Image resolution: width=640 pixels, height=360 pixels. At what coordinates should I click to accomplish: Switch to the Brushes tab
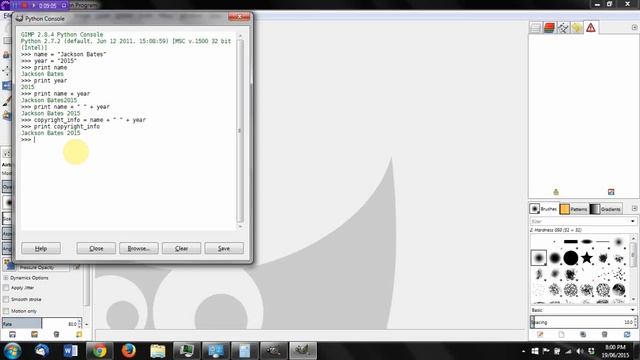(543, 209)
